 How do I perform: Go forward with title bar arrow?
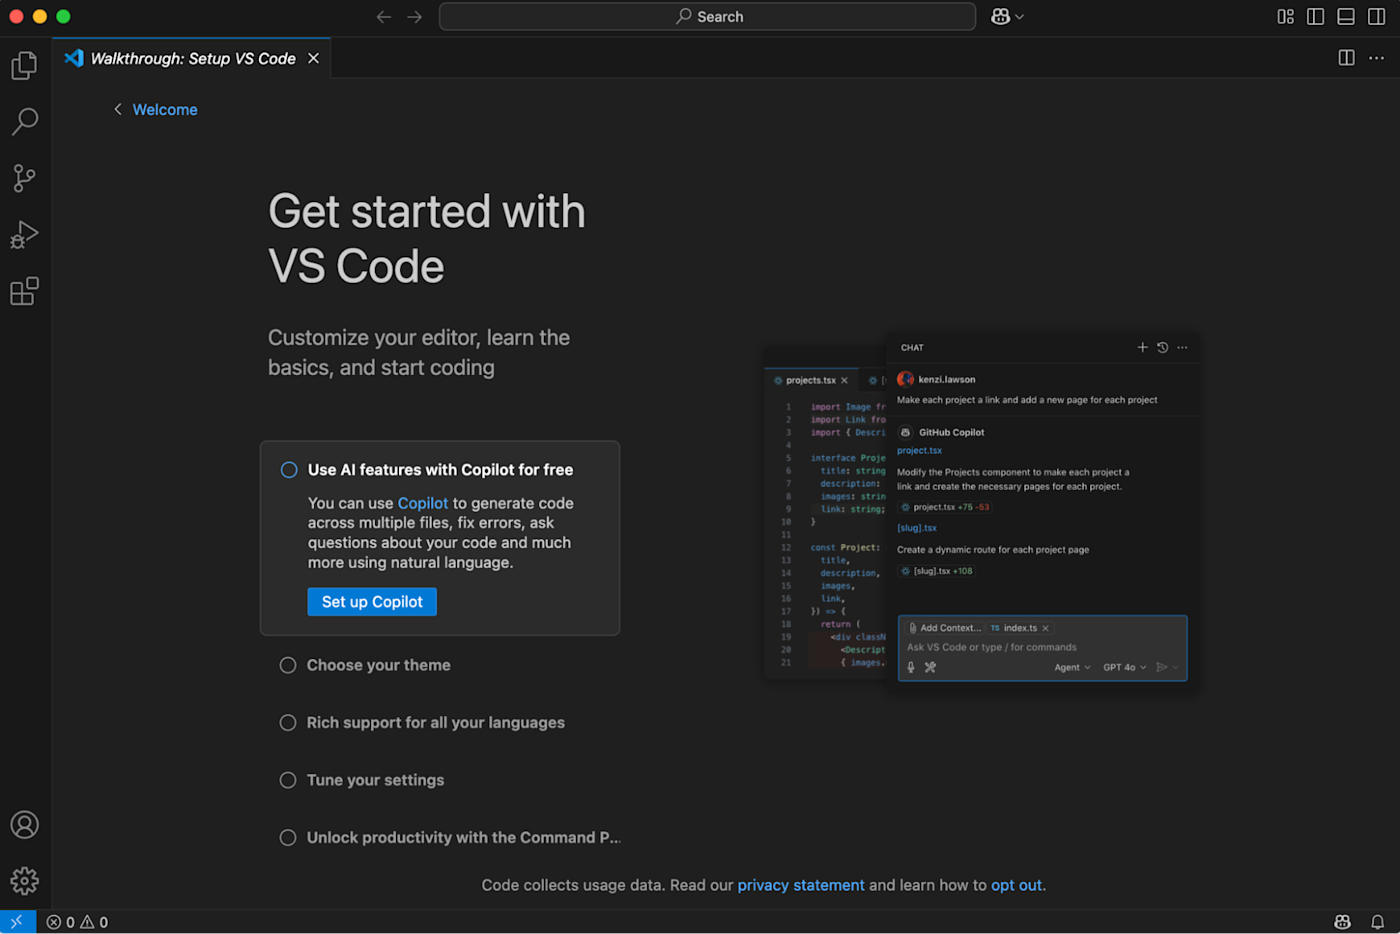[414, 17]
